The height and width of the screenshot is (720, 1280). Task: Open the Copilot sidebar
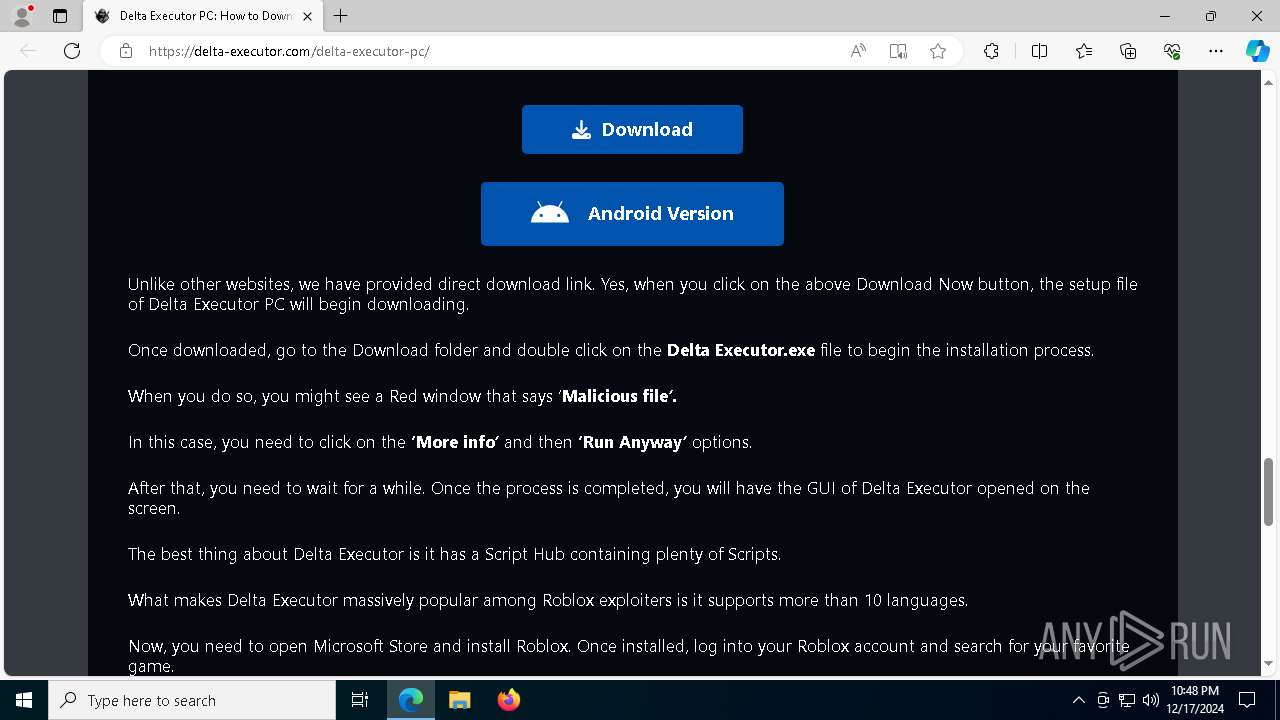point(1257,51)
